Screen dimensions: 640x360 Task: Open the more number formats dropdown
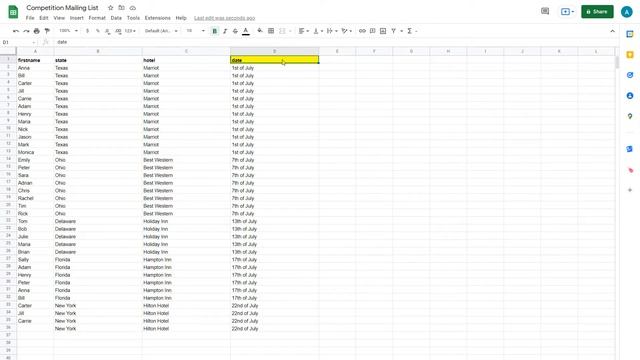pyautogui.click(x=130, y=31)
